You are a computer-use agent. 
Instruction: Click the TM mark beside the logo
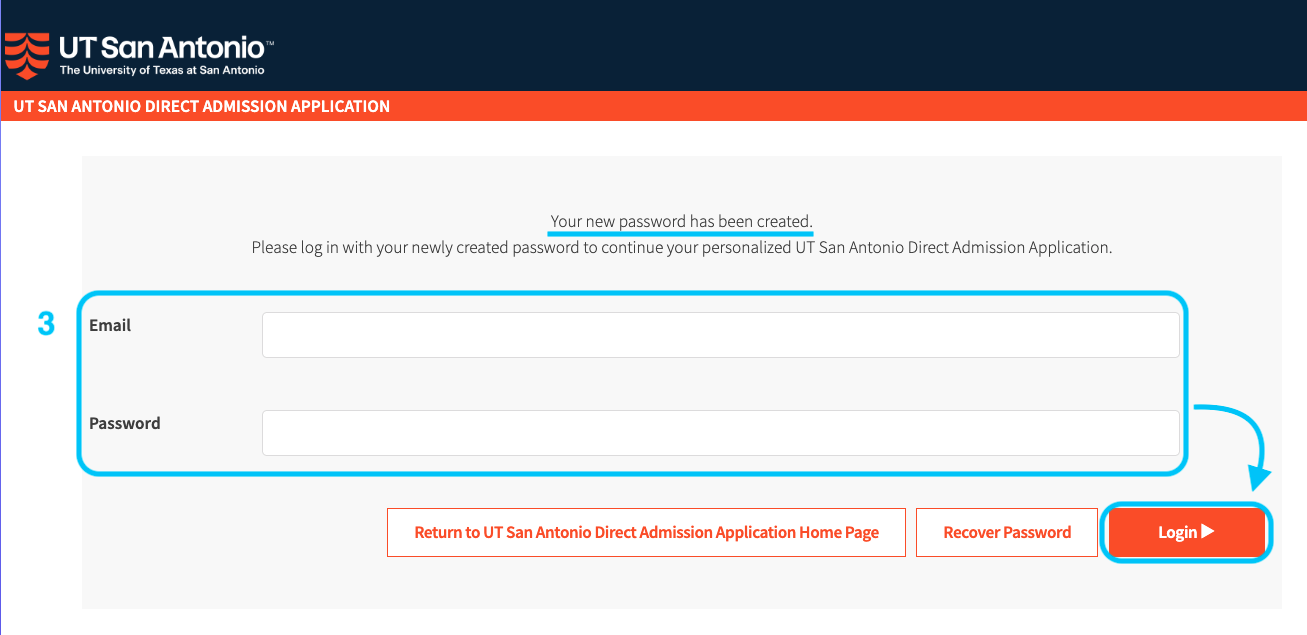tap(269, 42)
